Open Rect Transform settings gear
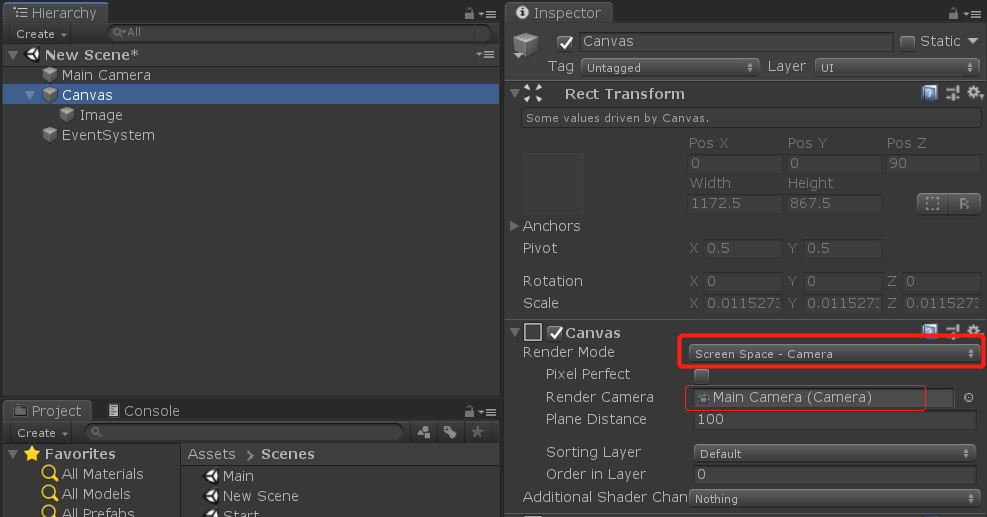The width and height of the screenshot is (987, 517). (x=974, y=93)
